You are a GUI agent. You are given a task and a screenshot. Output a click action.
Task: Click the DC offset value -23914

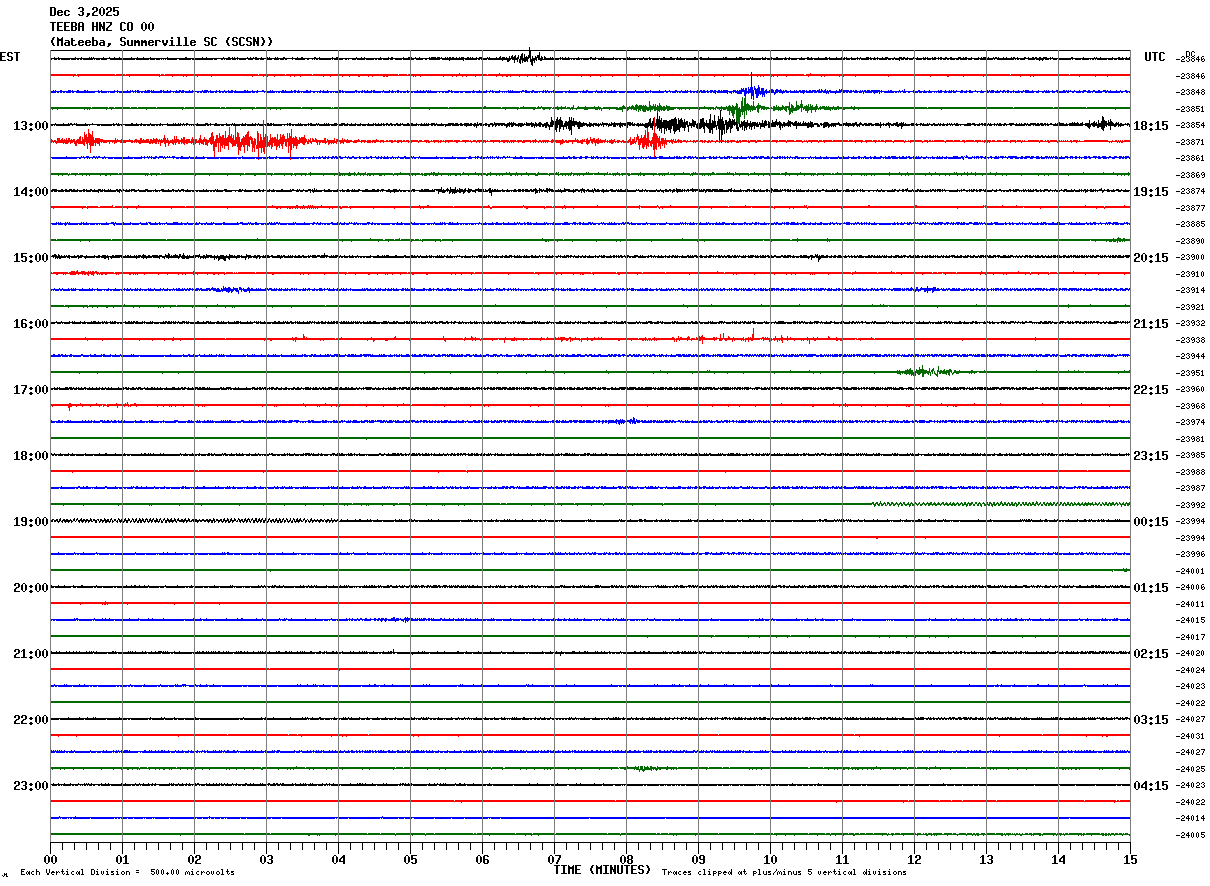(1190, 291)
